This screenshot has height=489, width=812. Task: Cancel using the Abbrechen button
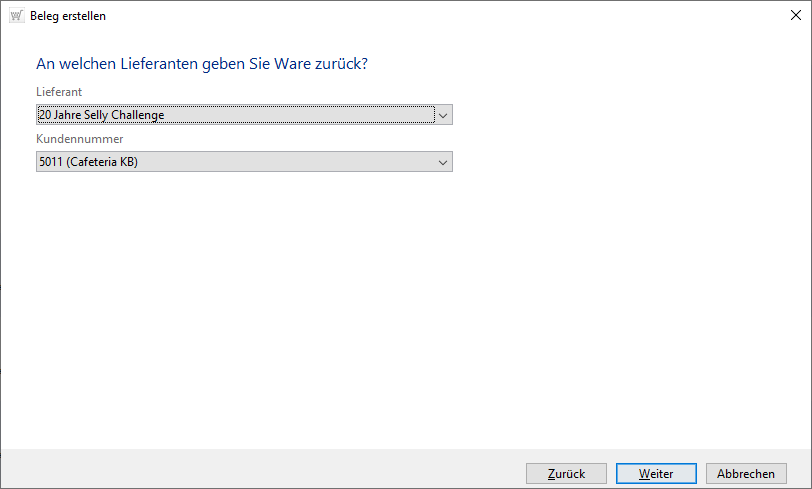(x=746, y=474)
